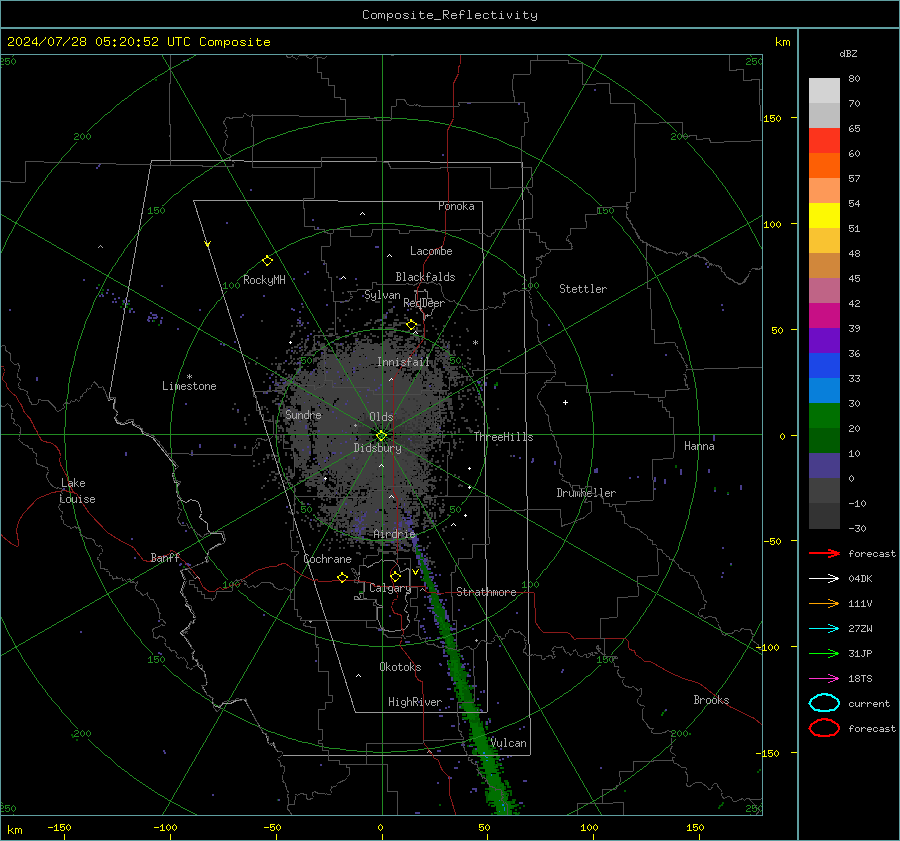
Task: Click the Blackfalds city label
Action: pos(425,277)
